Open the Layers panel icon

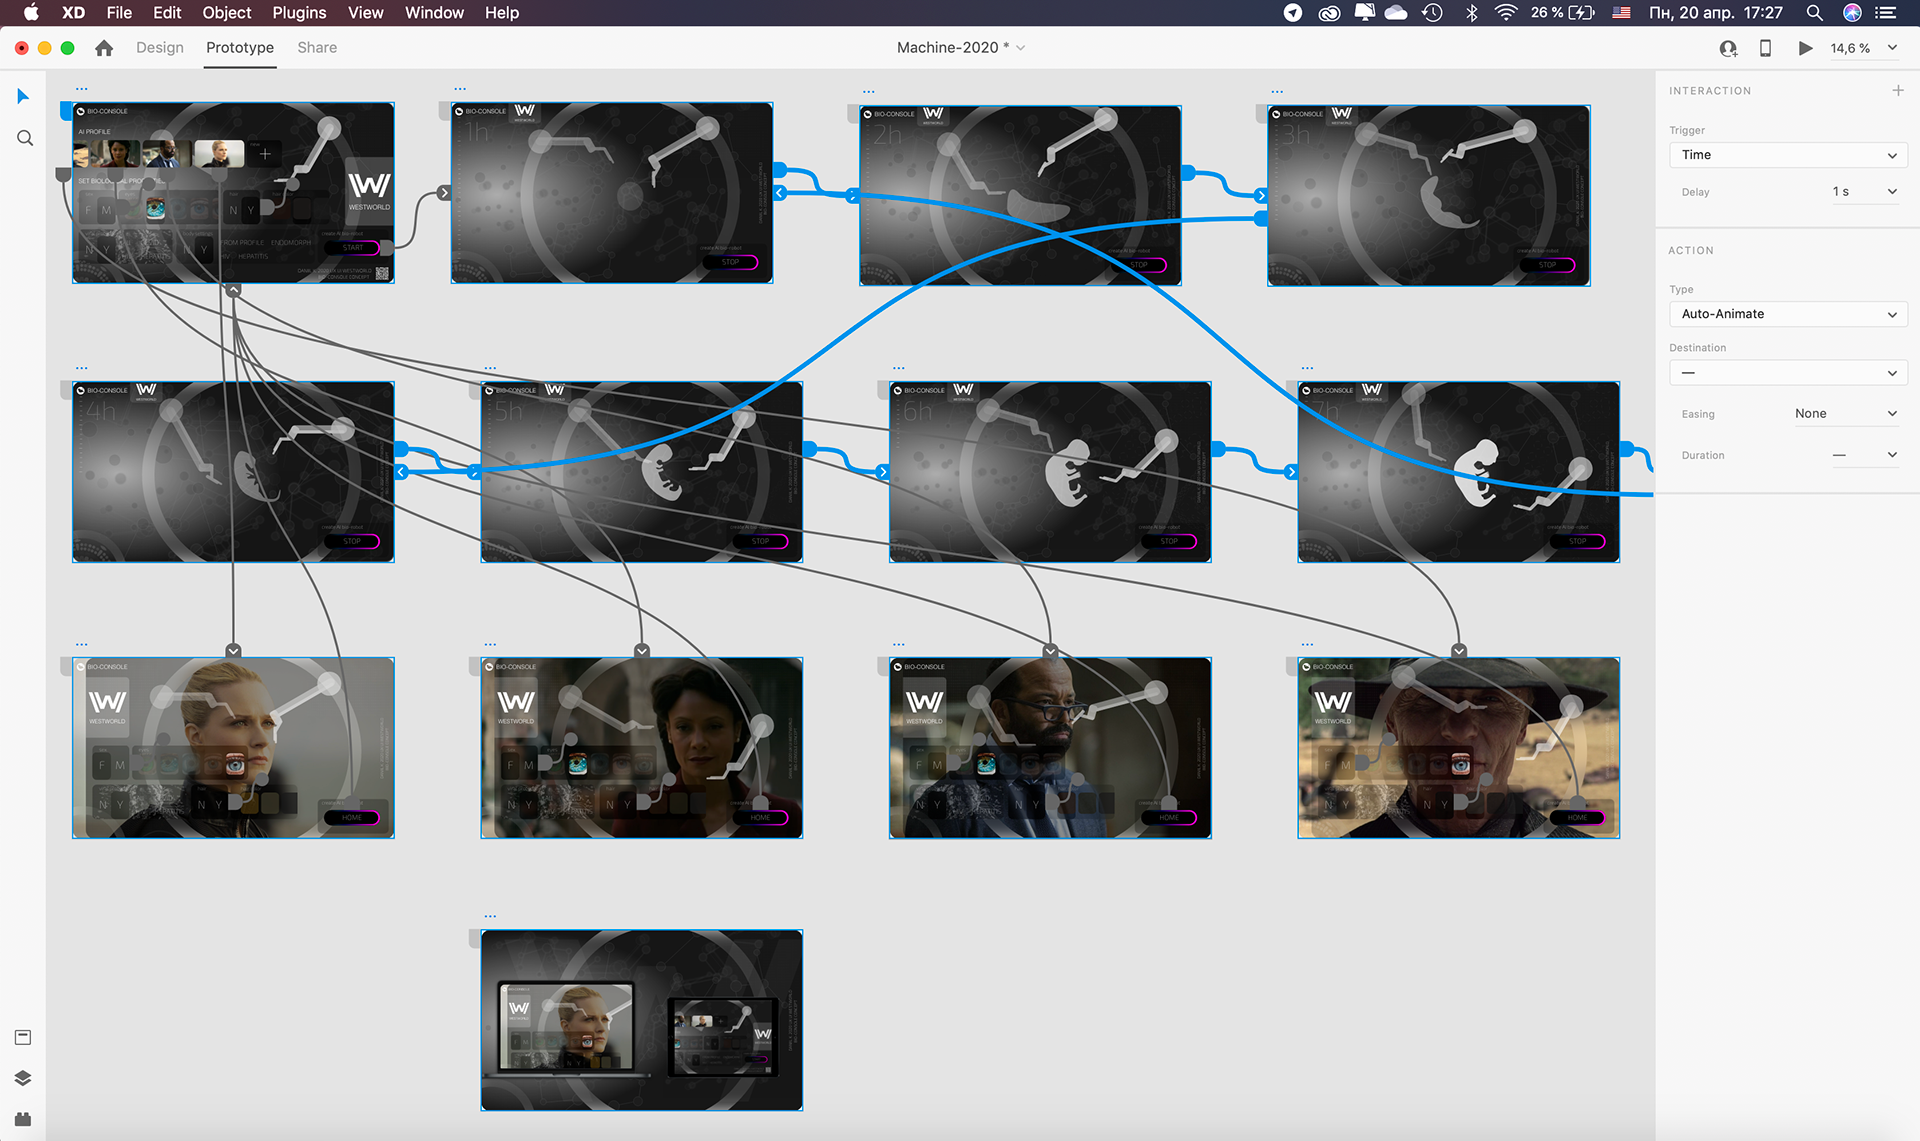(x=23, y=1078)
